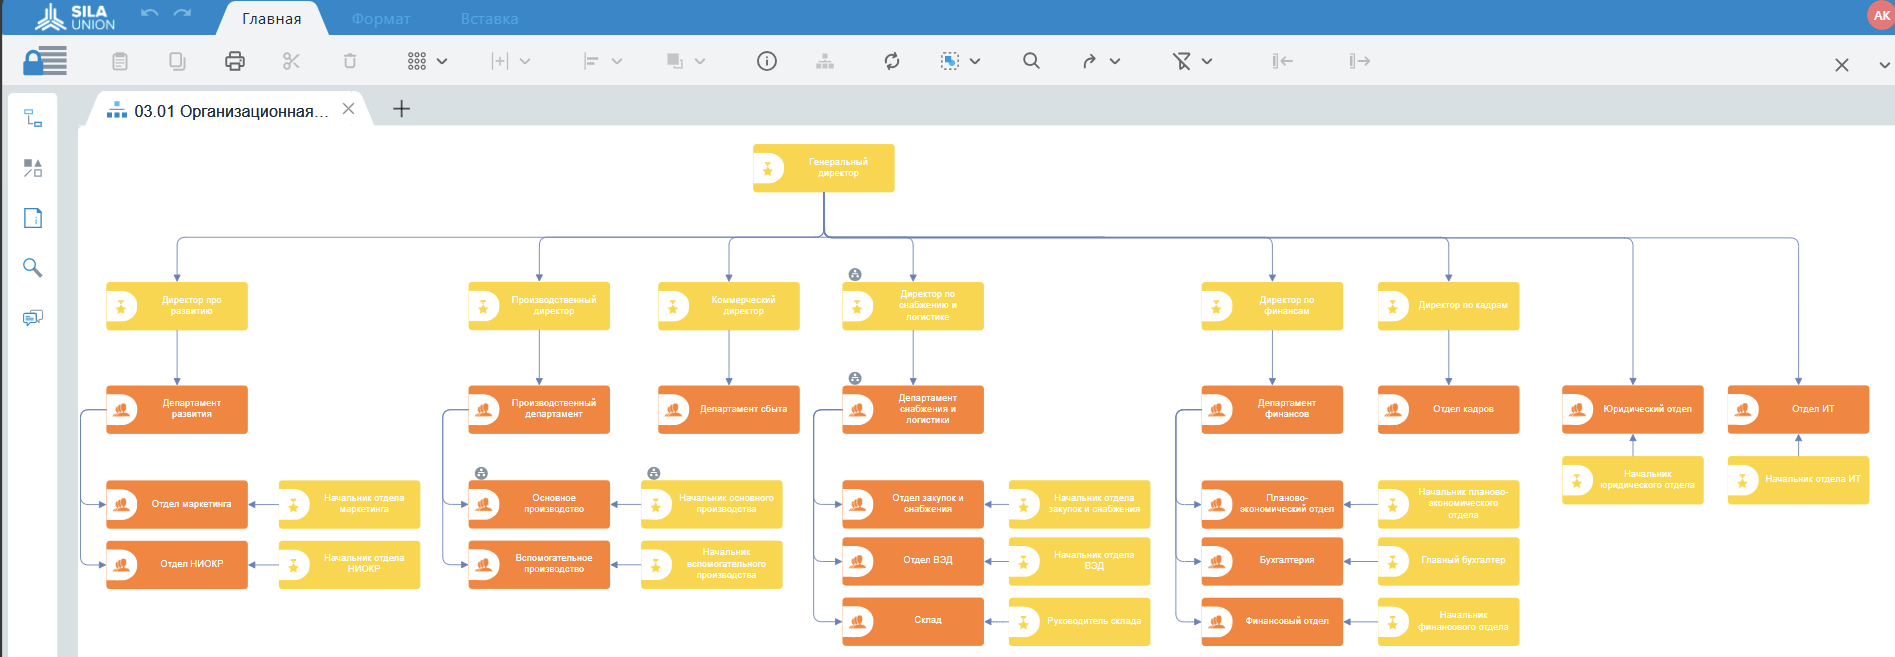Close the 03.01 Организационная tab
This screenshot has width=1895, height=657.
(348, 109)
